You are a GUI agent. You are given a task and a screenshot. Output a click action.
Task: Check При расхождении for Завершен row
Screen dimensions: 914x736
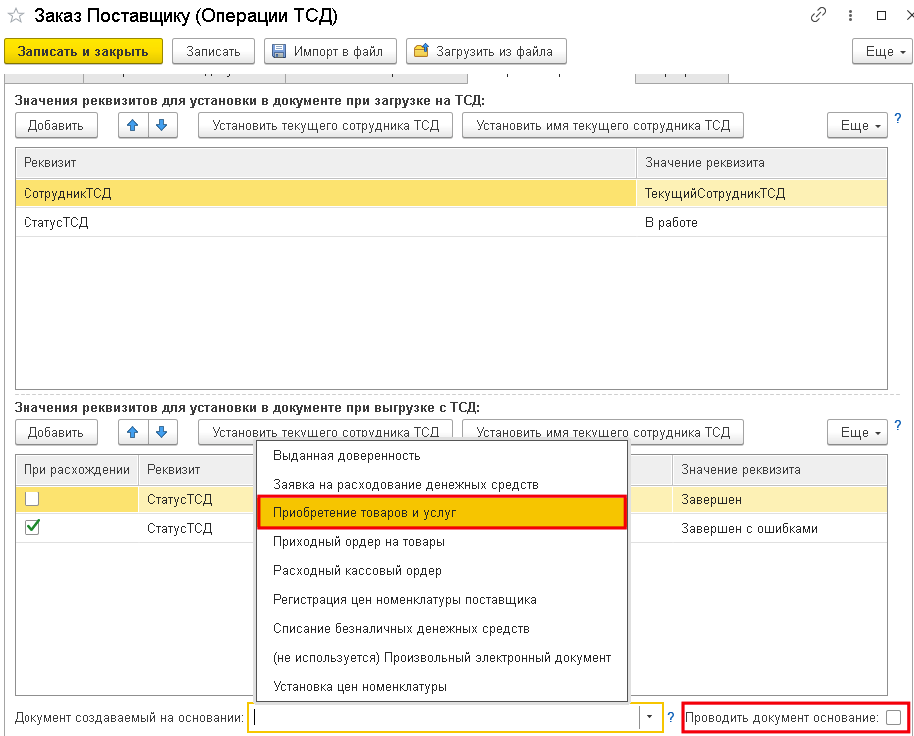coord(32,499)
